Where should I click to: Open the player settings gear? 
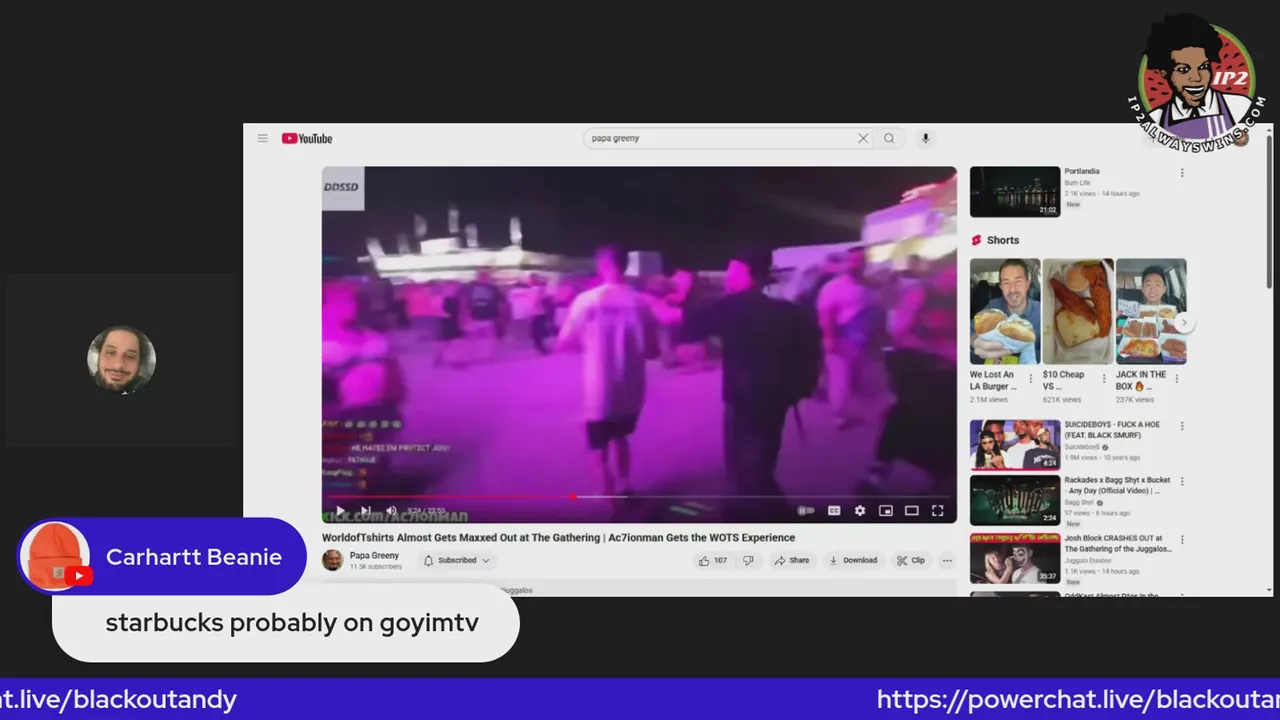click(860, 511)
